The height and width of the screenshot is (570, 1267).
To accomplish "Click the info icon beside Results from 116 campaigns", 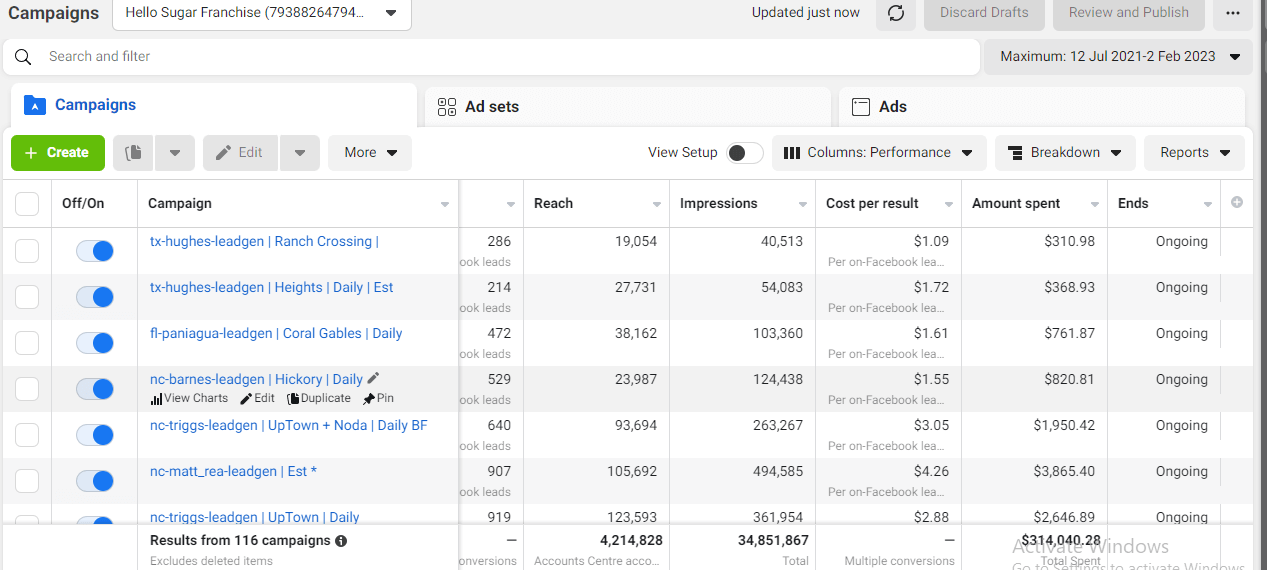I will point(341,541).
